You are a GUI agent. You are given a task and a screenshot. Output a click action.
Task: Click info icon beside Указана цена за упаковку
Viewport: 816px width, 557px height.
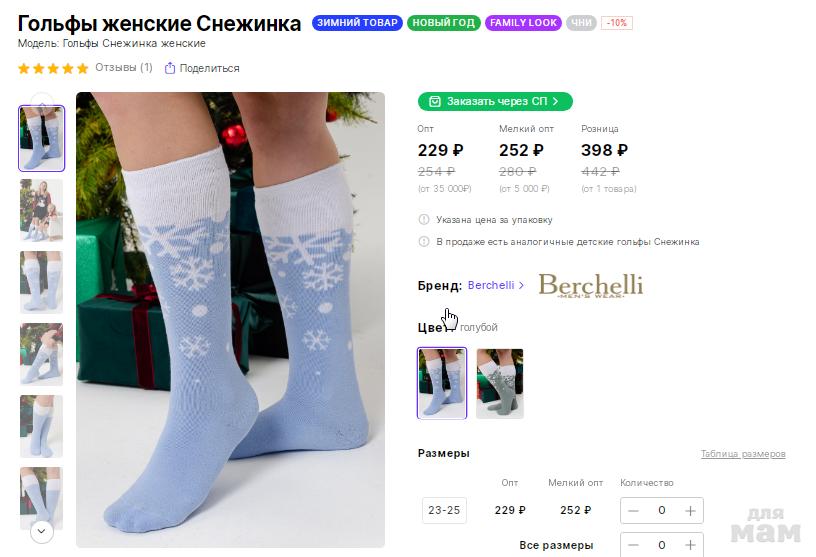click(x=424, y=220)
